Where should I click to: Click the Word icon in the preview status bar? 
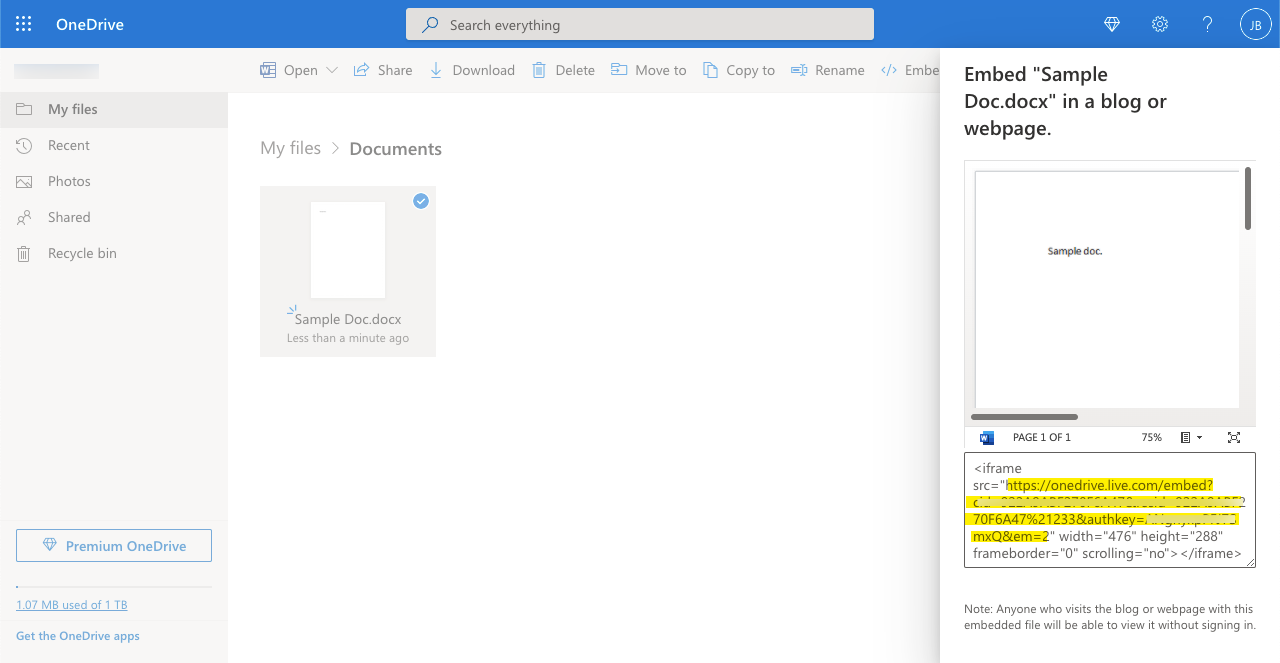pos(987,438)
